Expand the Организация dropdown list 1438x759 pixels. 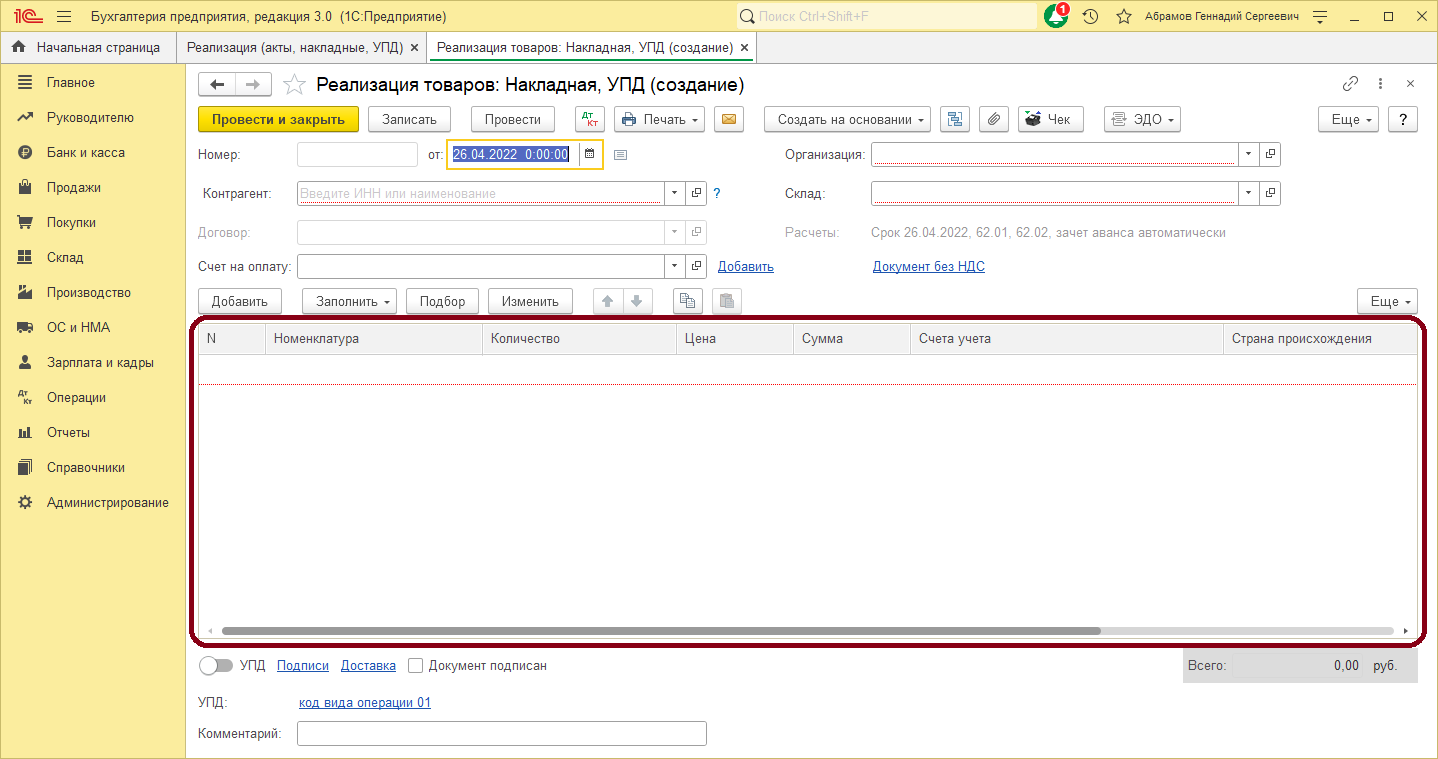coord(1248,154)
